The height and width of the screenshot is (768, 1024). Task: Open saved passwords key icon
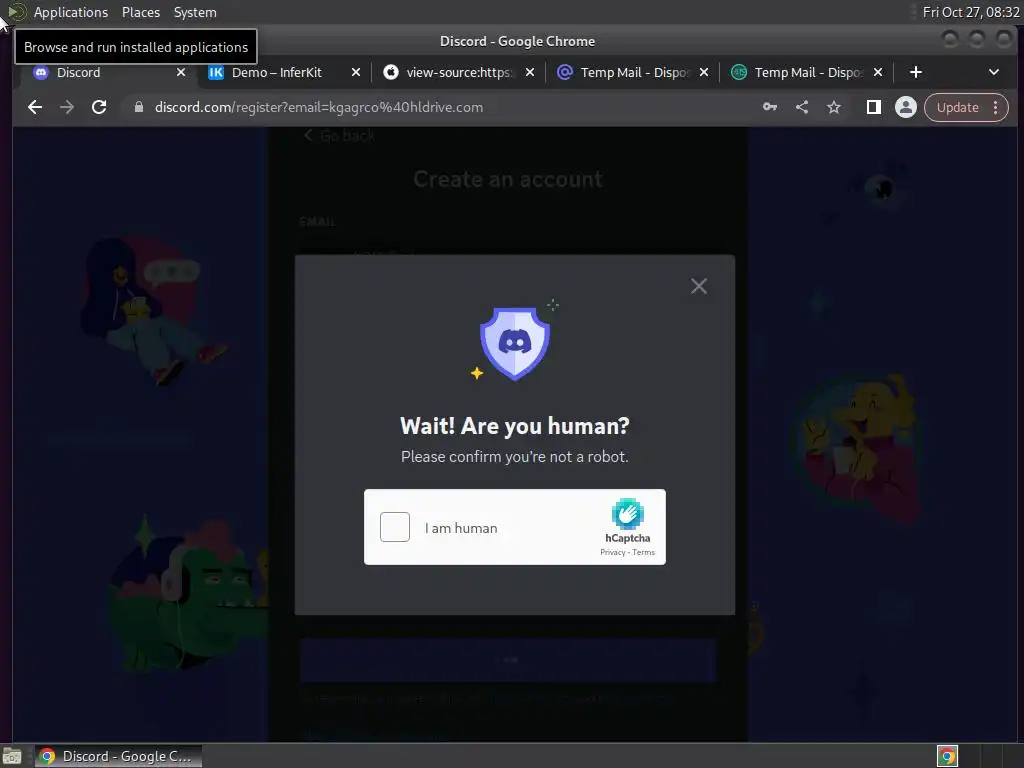(x=770, y=107)
